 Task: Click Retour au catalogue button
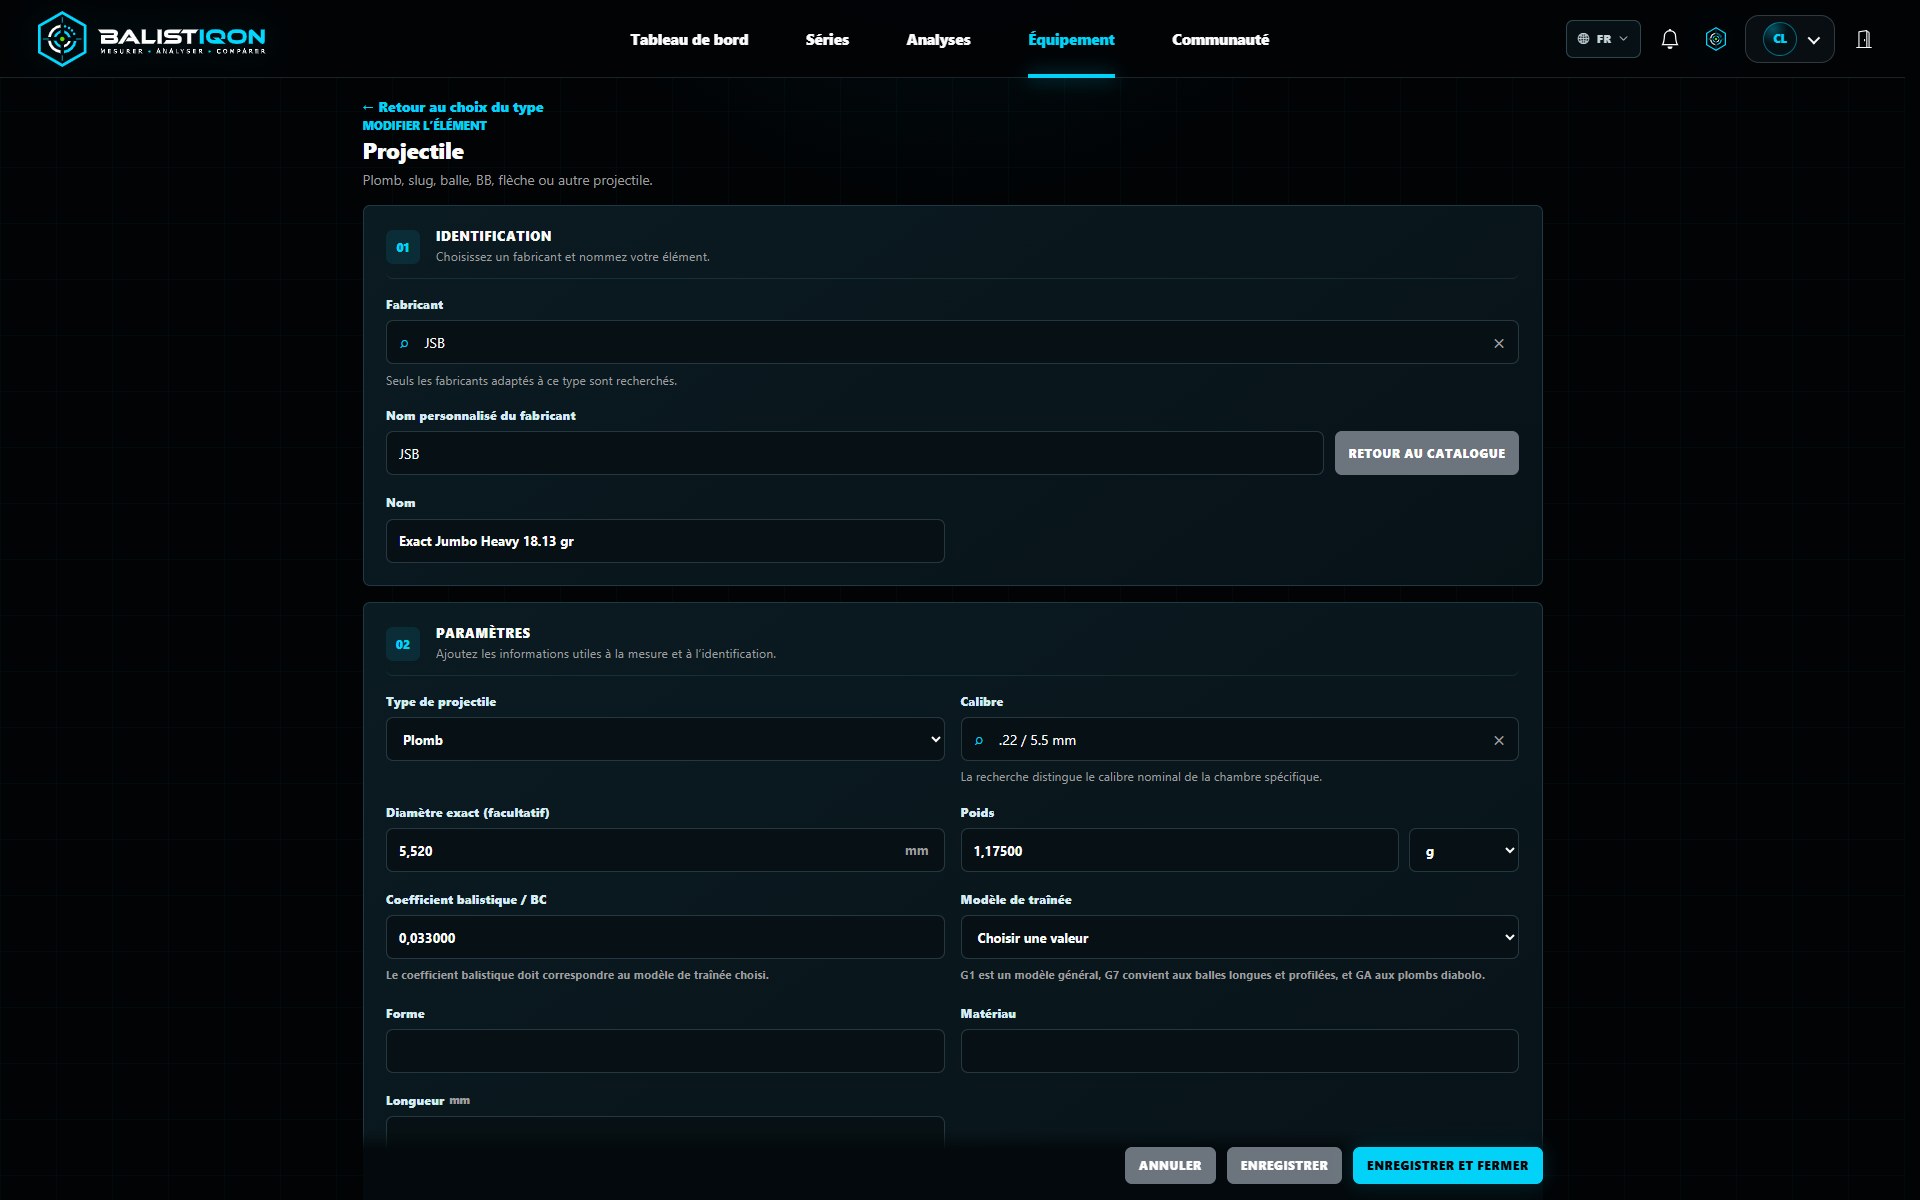(x=1426, y=453)
